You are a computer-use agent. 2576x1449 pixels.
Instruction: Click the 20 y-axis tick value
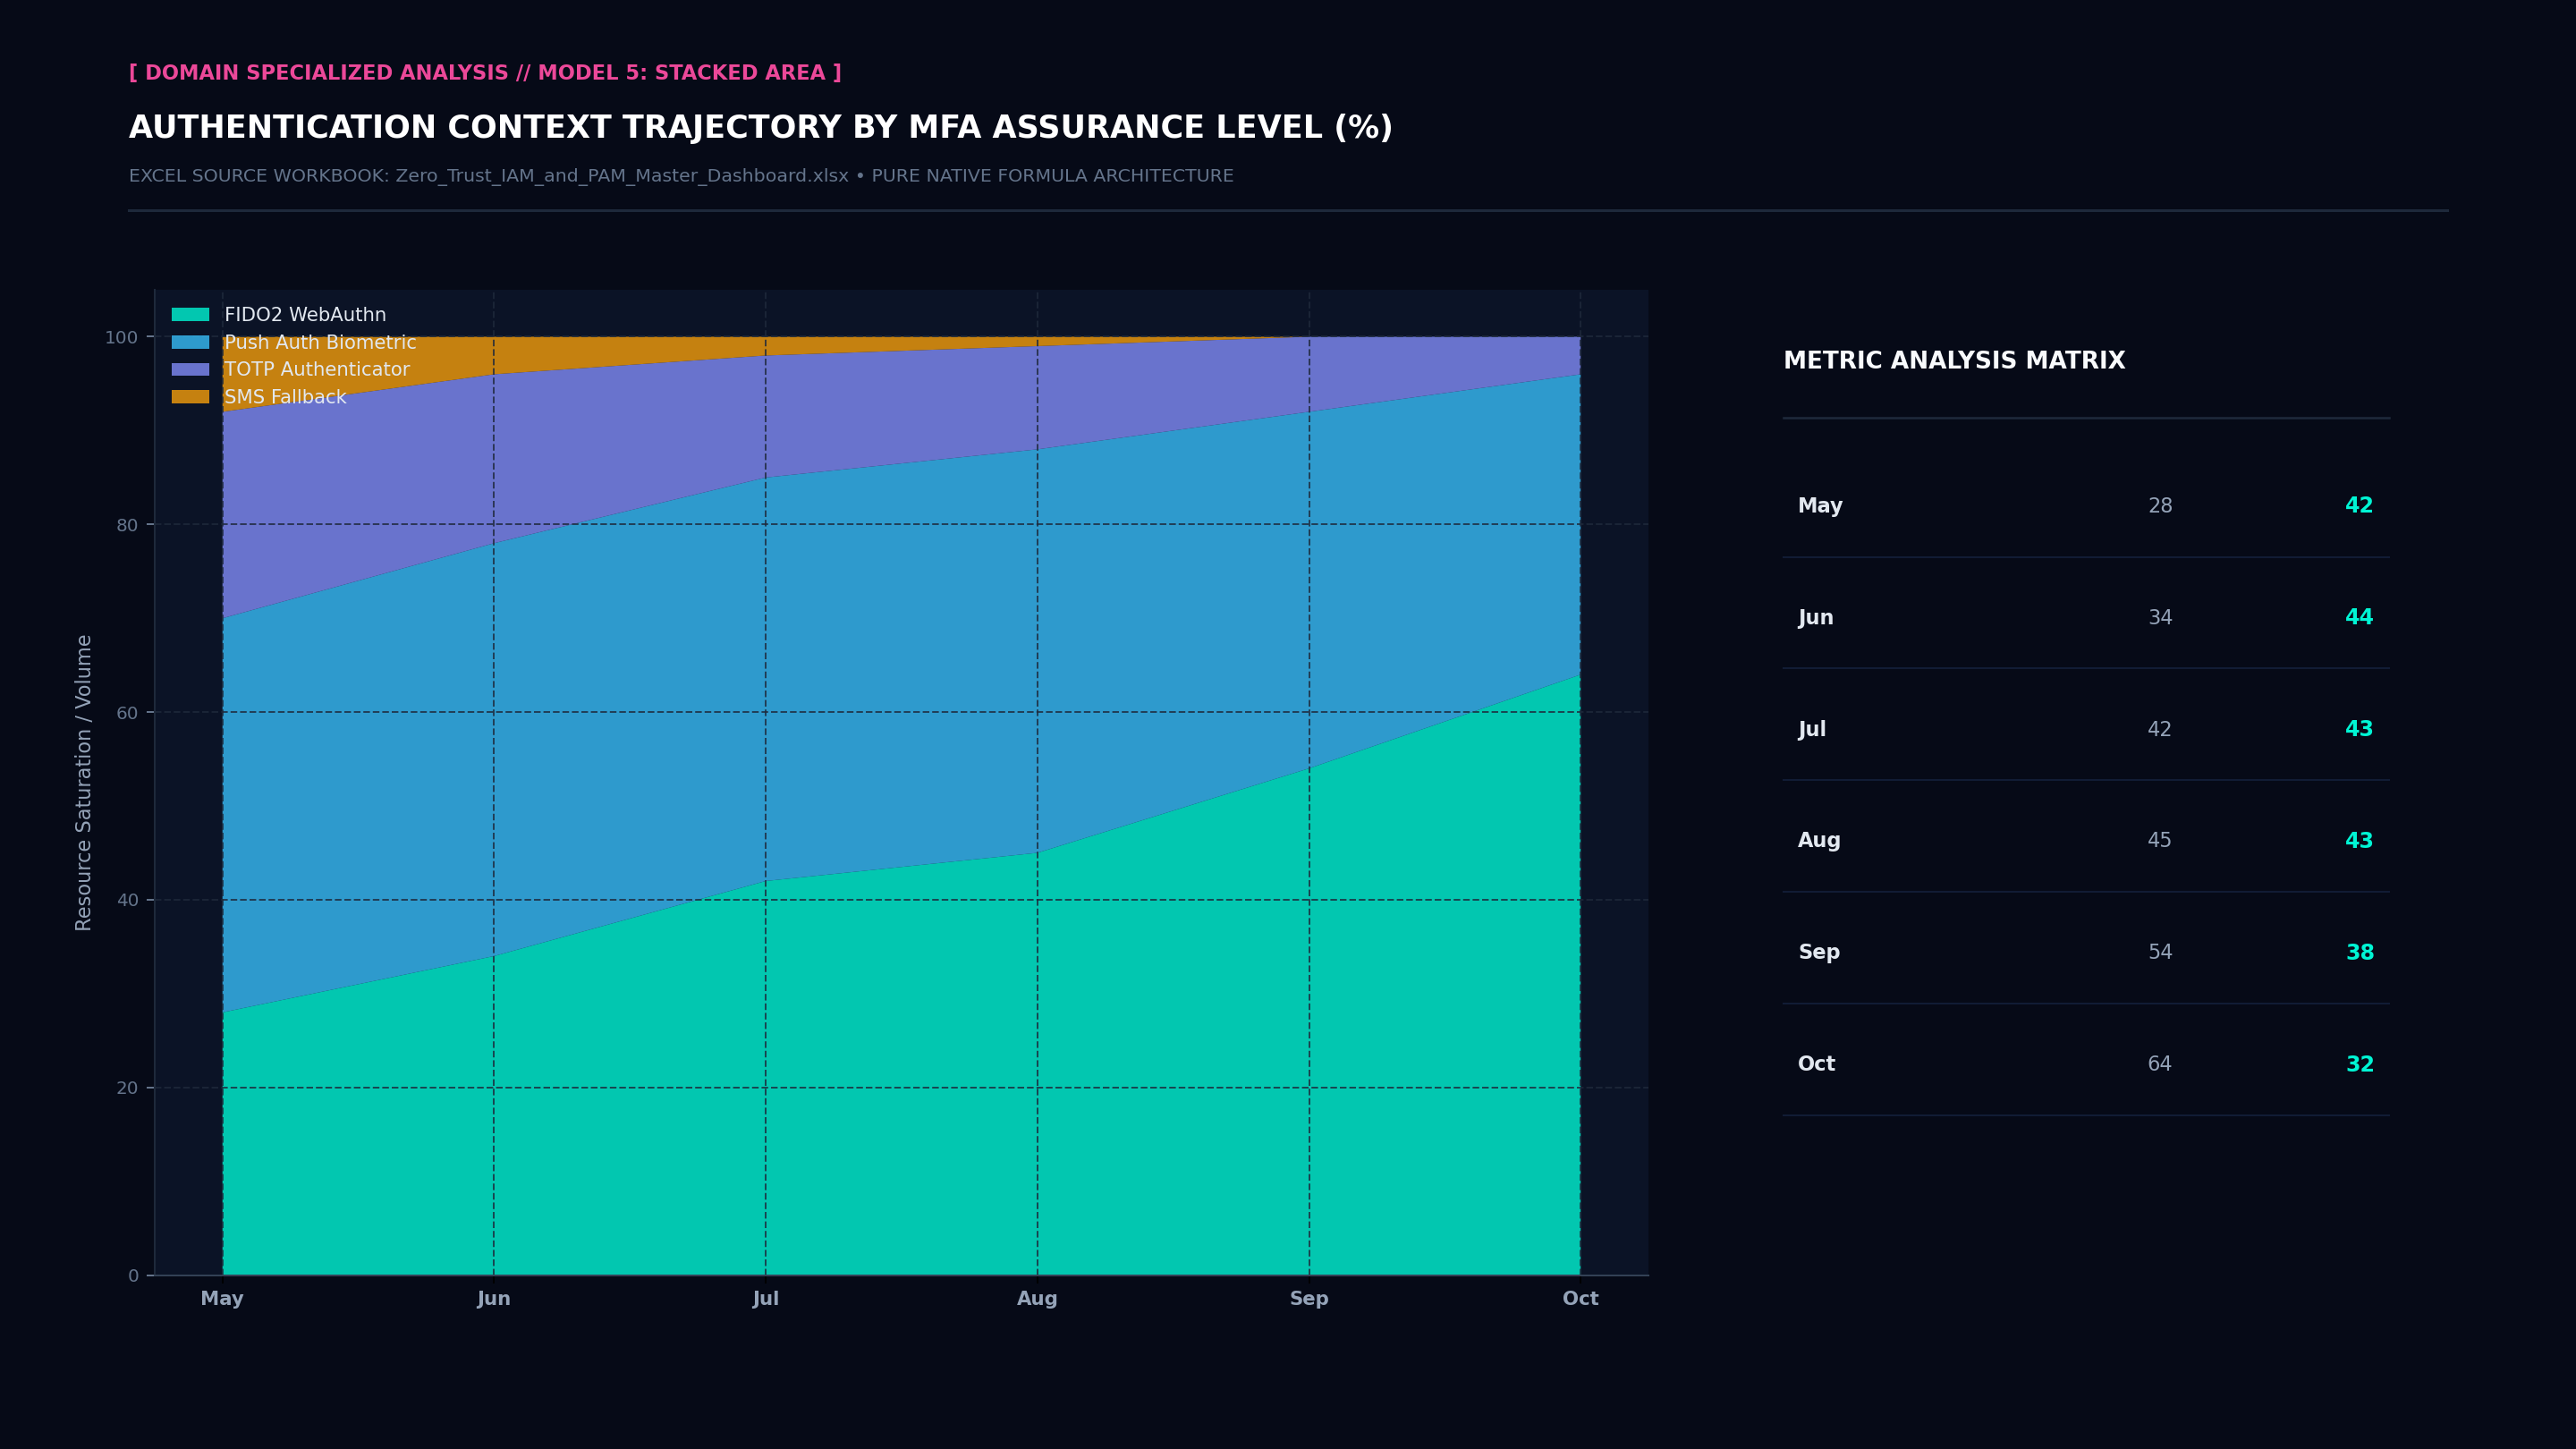point(127,1088)
